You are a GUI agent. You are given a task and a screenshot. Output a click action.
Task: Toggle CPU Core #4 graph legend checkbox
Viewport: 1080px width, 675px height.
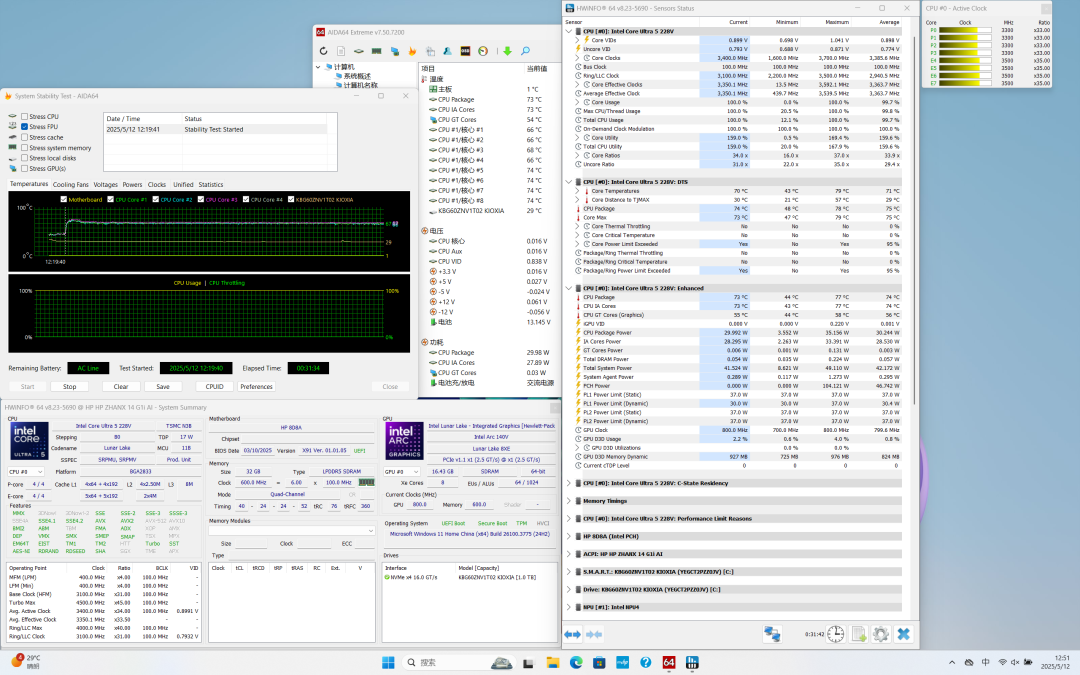click(246, 200)
